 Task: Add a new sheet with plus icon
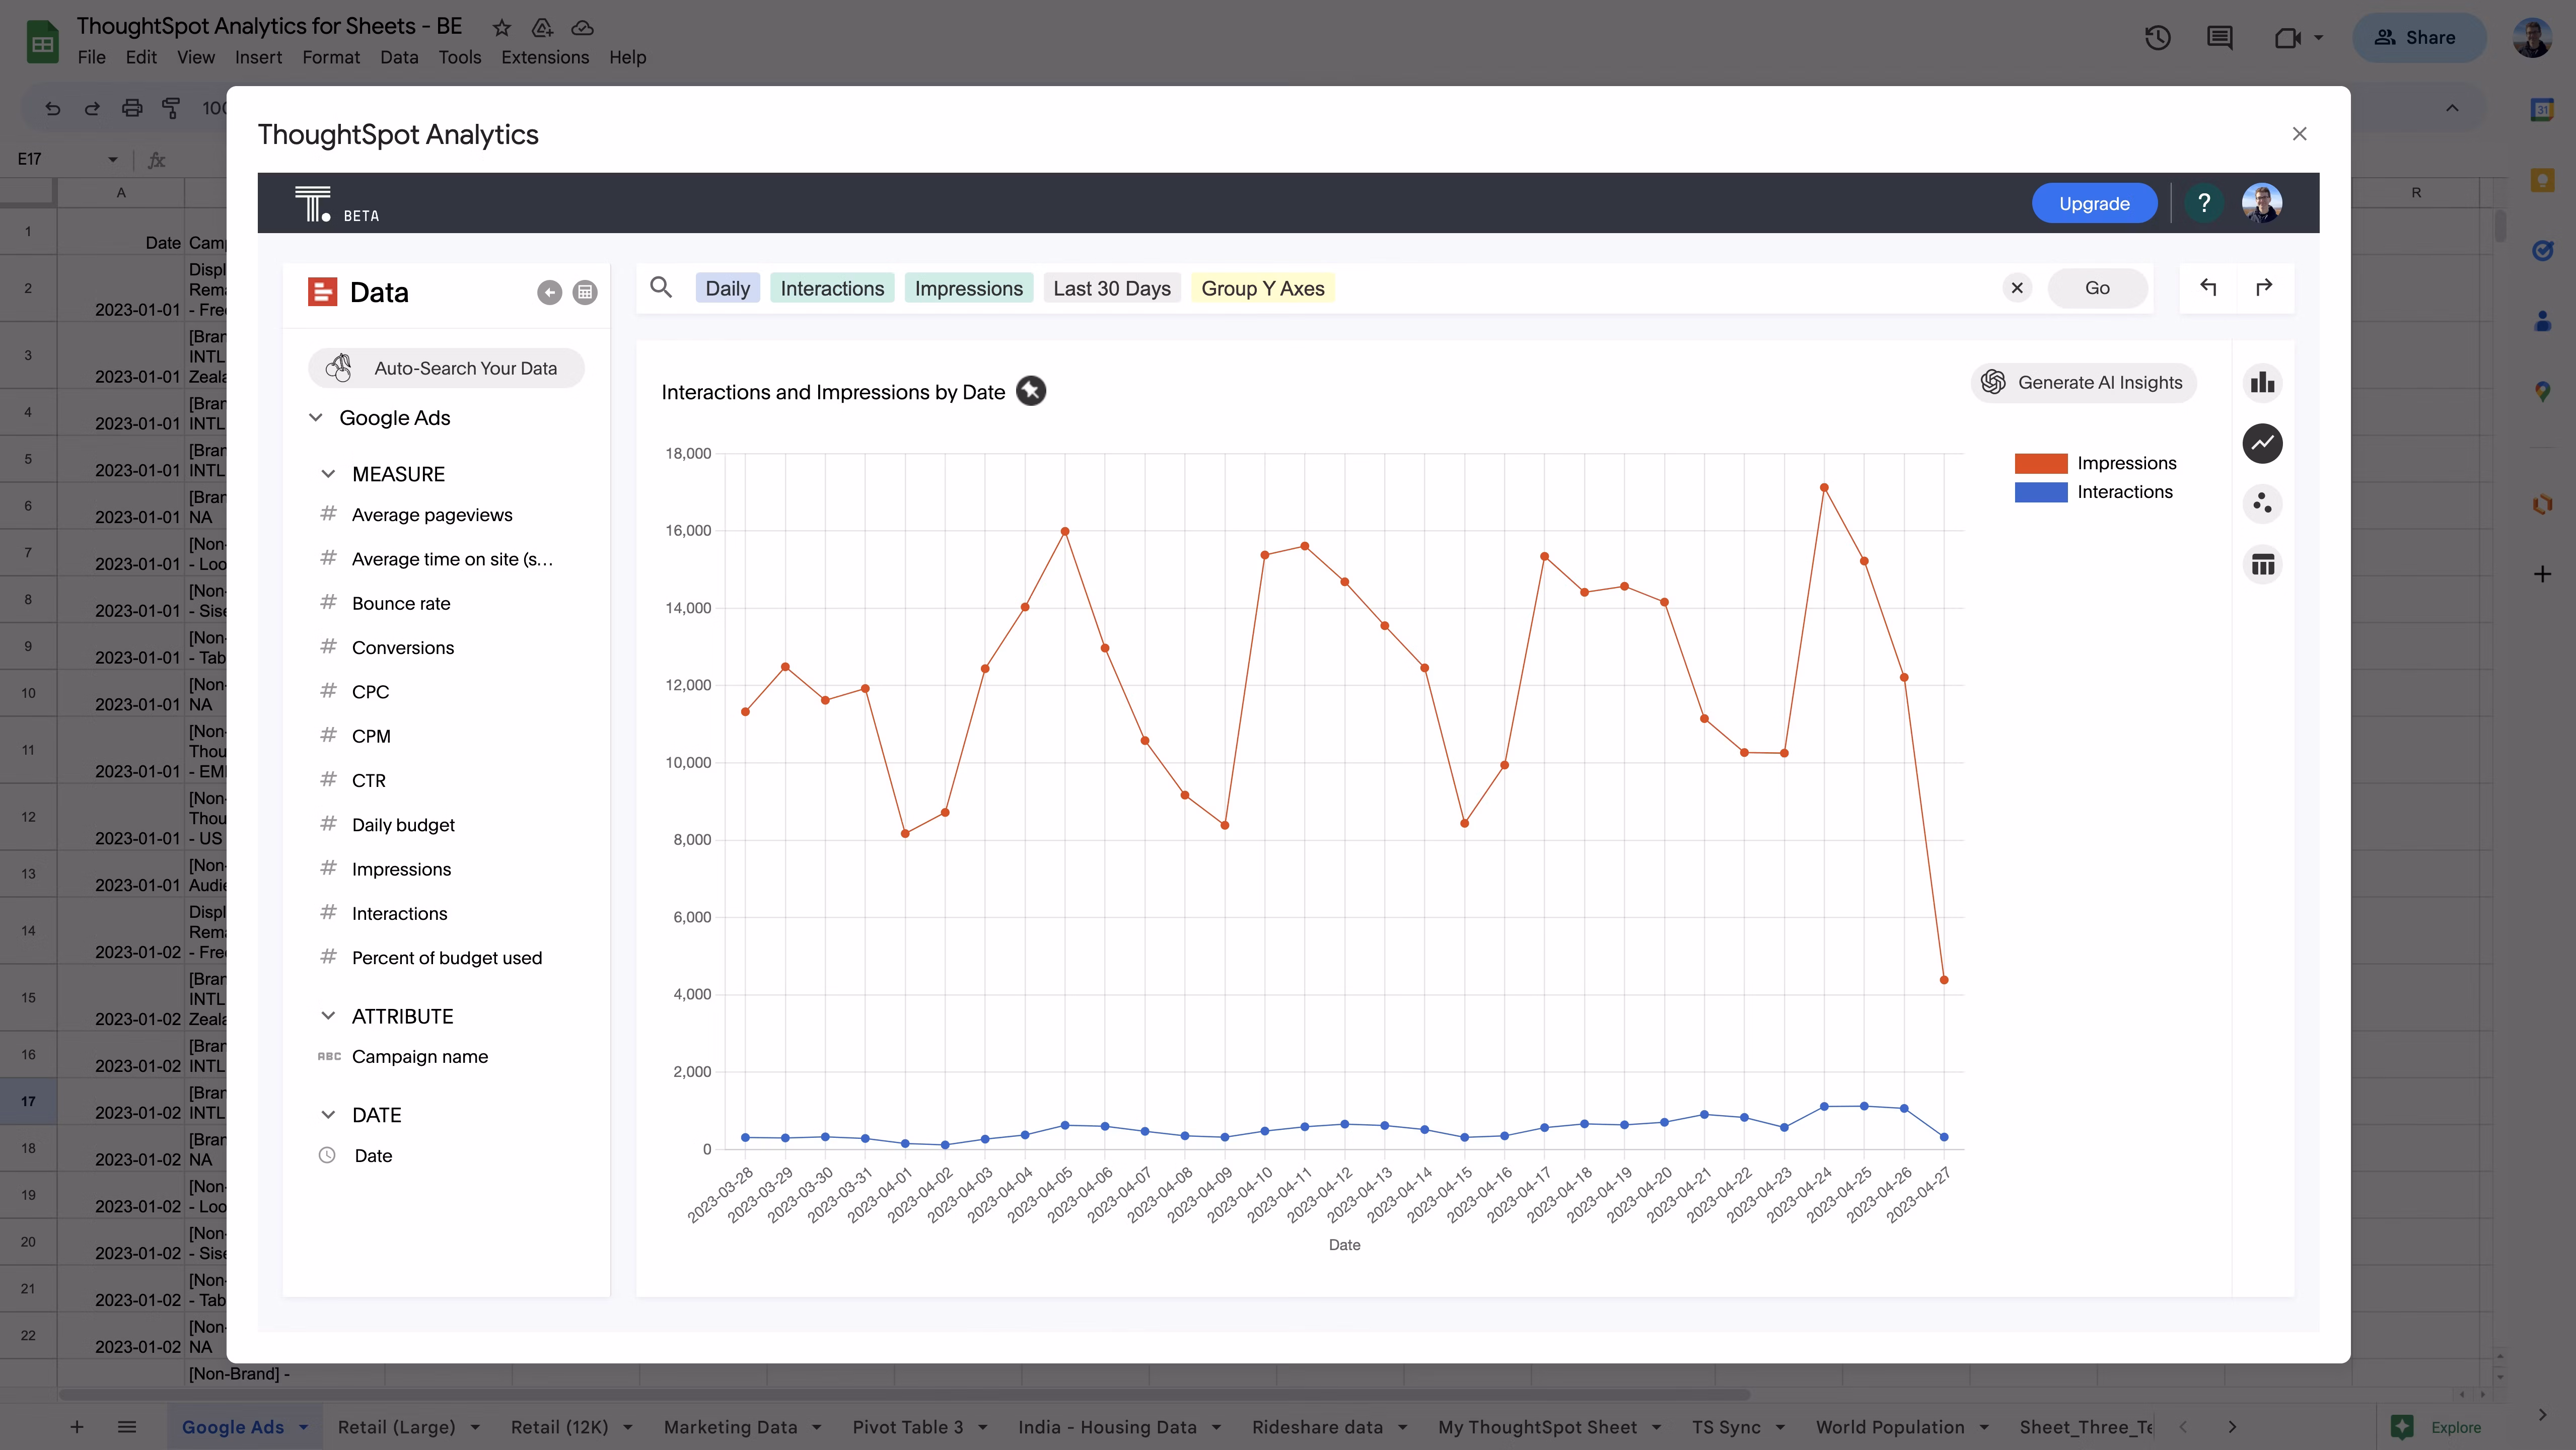[77, 1427]
